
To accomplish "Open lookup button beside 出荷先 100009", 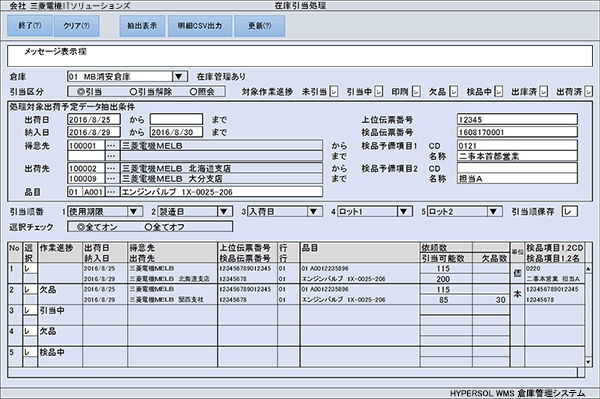I will (x=111, y=179).
